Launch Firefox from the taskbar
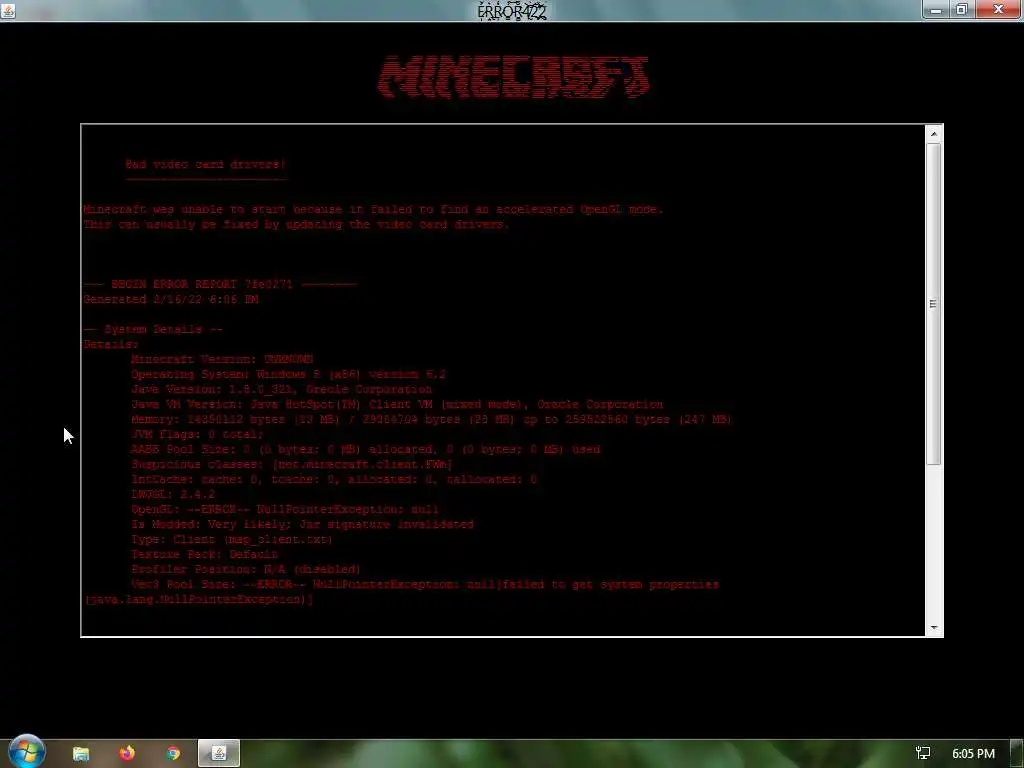This screenshot has width=1024, height=768. (127, 753)
